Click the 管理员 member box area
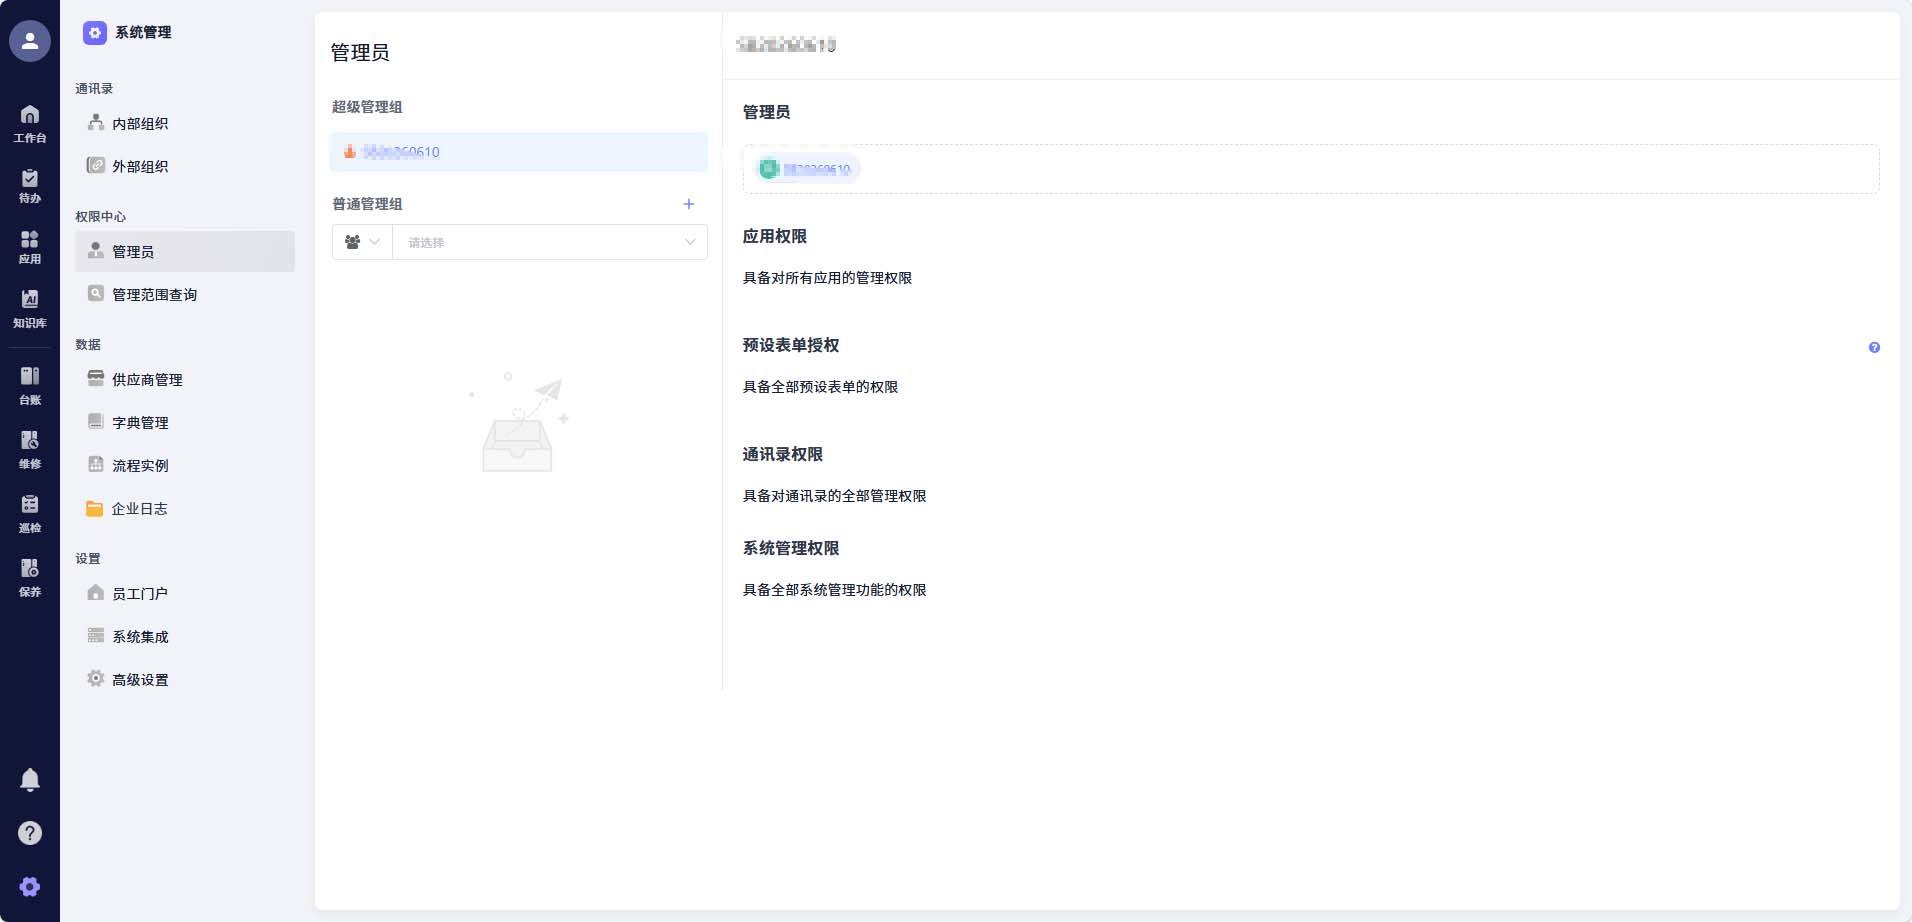This screenshot has height=922, width=1912. tap(1311, 169)
